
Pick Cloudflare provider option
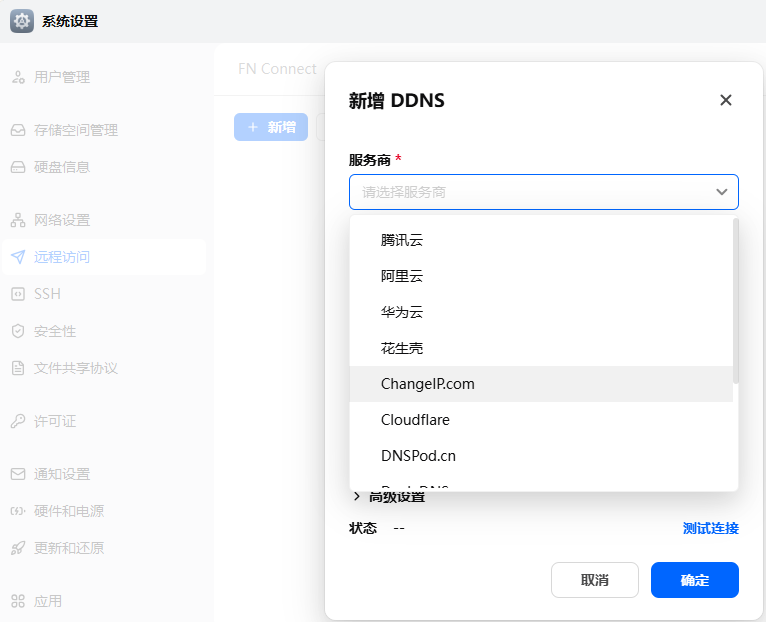click(541, 420)
